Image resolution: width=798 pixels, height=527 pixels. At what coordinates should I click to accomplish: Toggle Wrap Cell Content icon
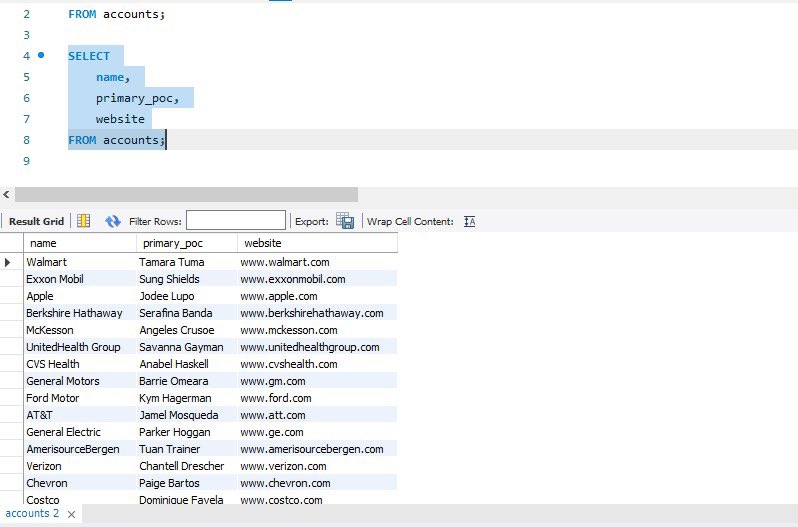coord(469,221)
